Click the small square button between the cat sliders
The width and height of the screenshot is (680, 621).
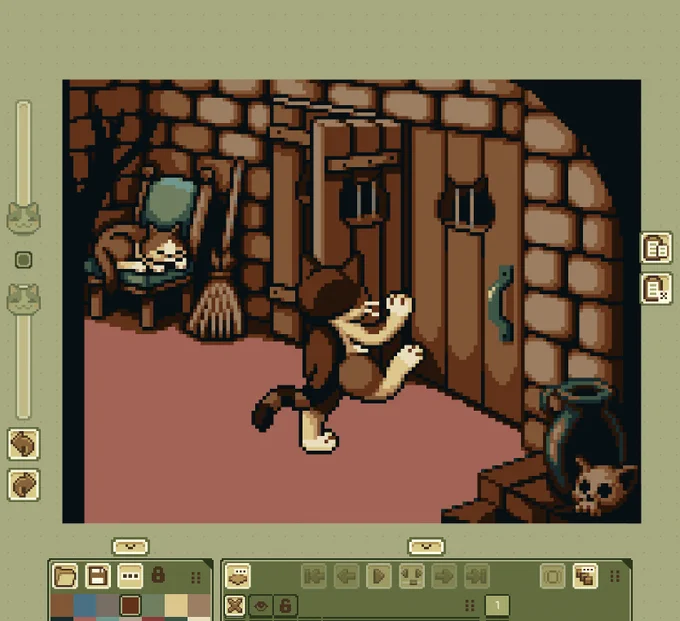pos(23,260)
